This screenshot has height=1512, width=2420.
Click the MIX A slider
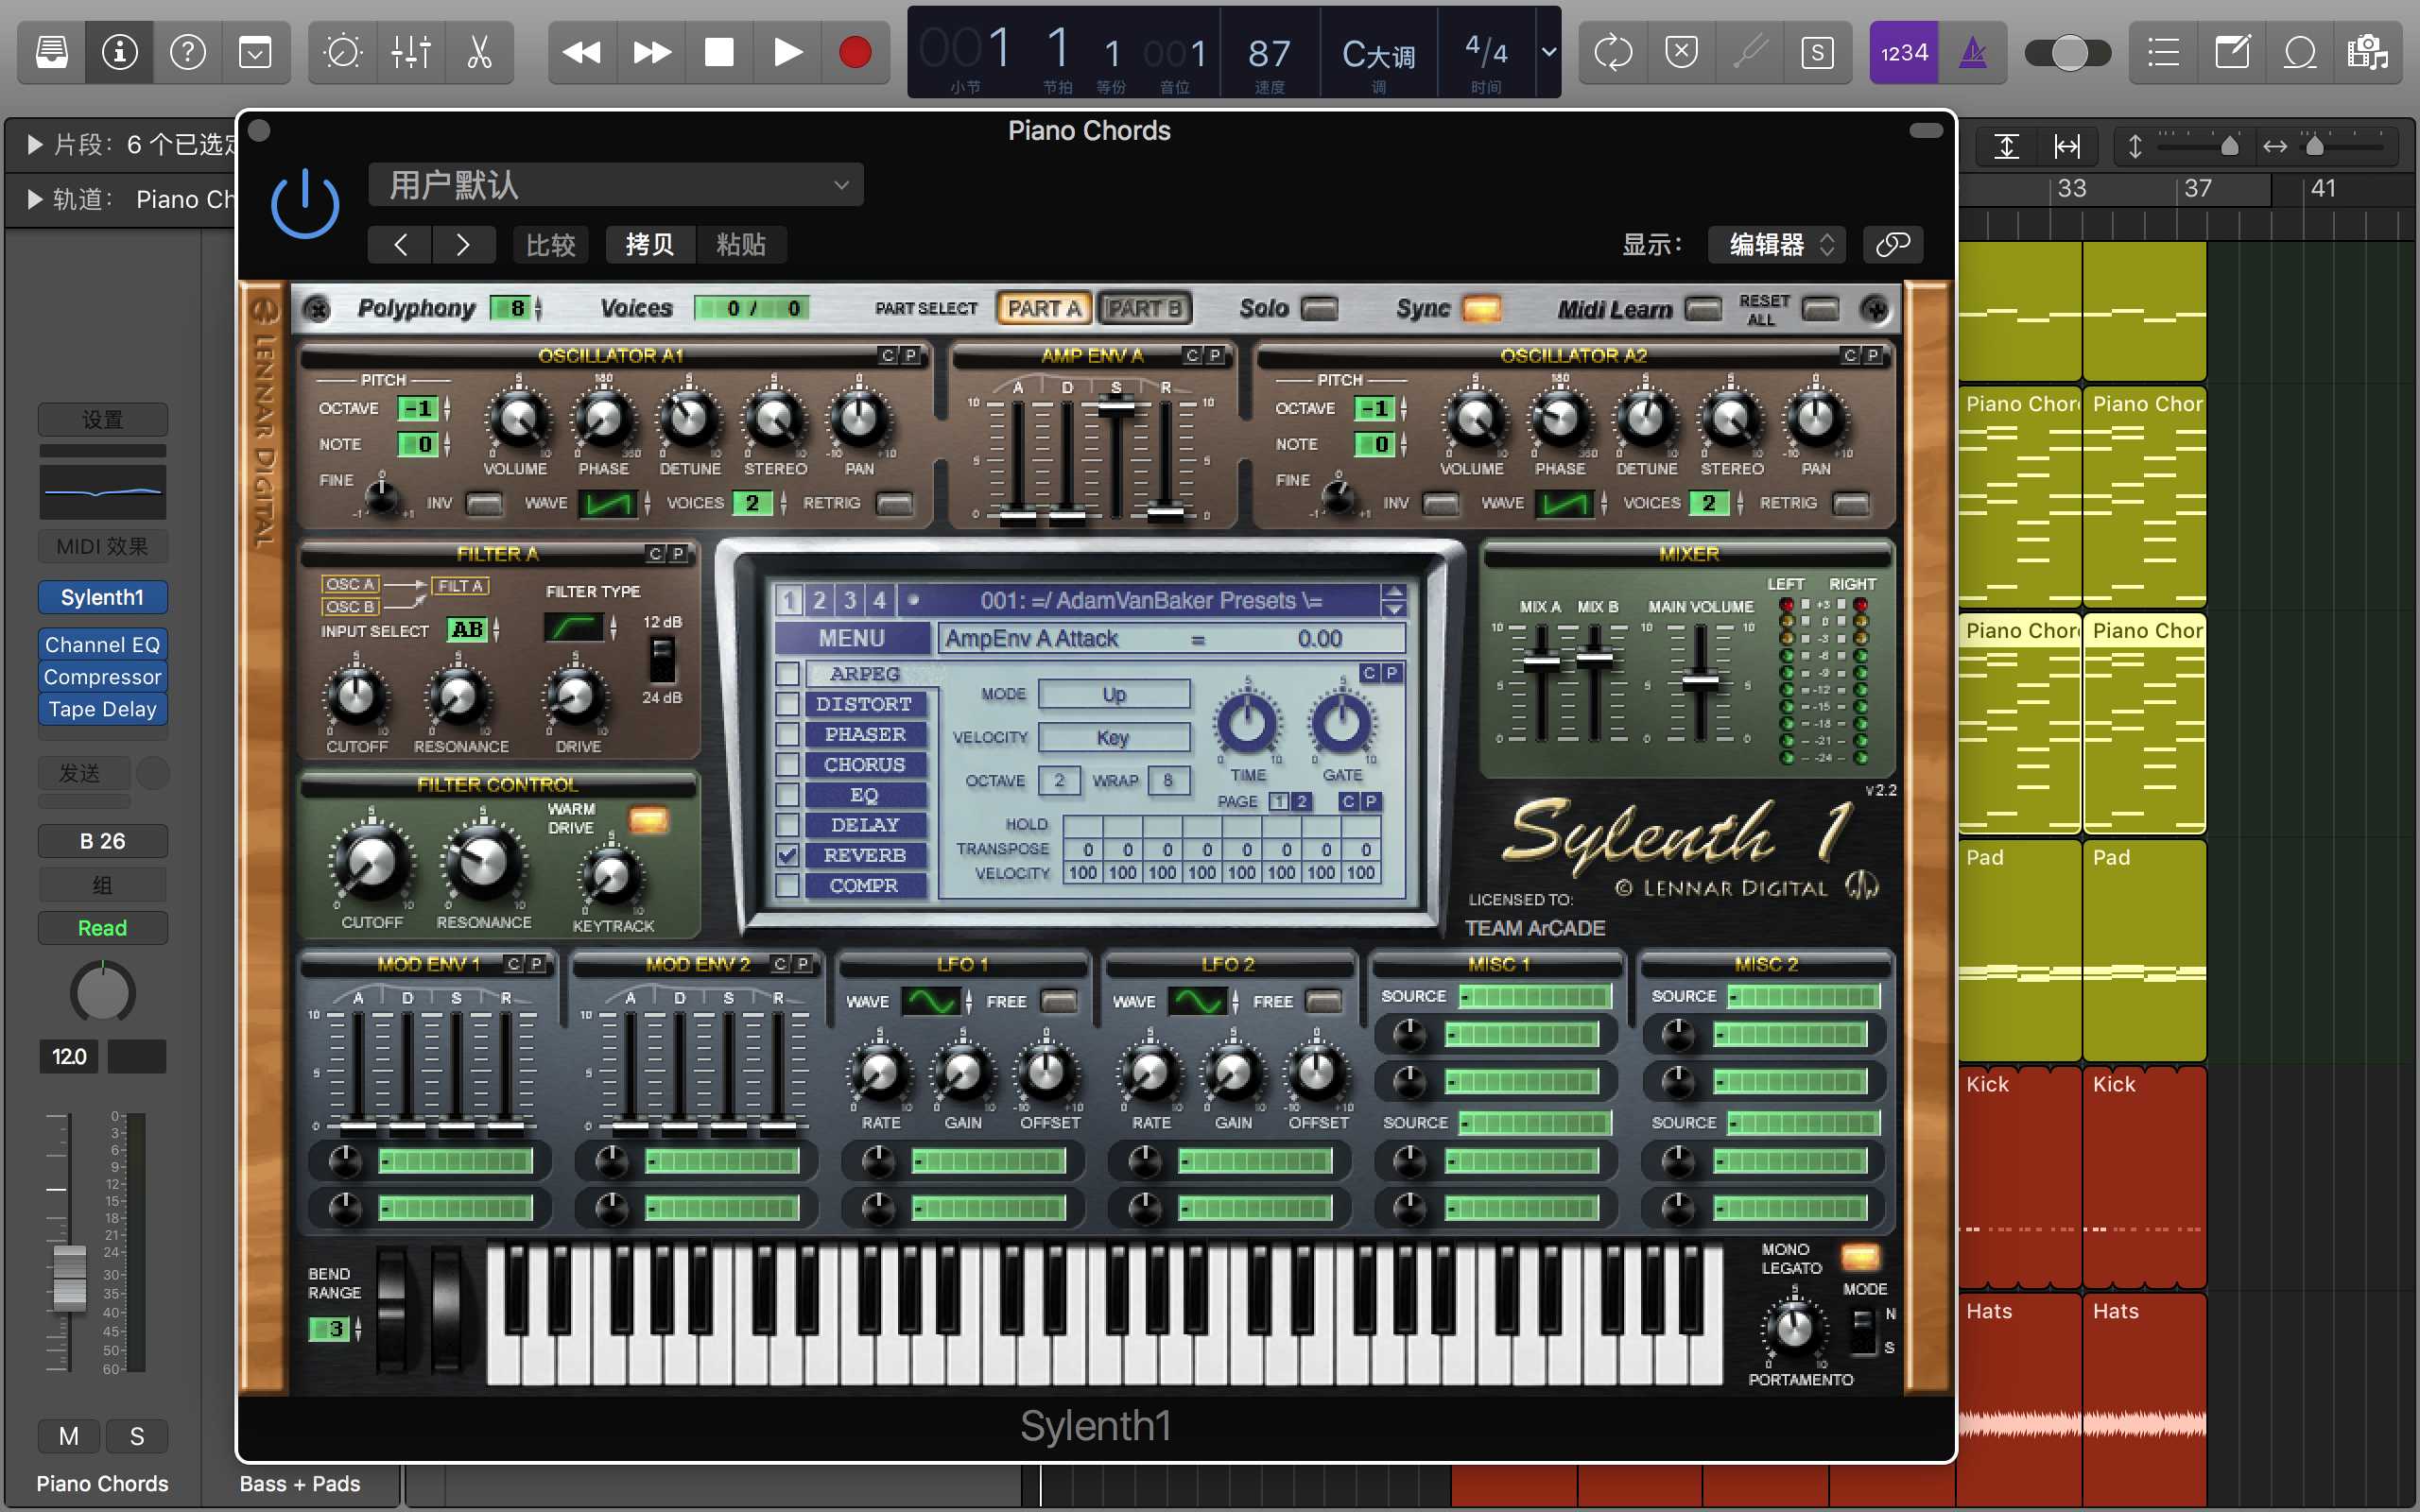[1541, 662]
